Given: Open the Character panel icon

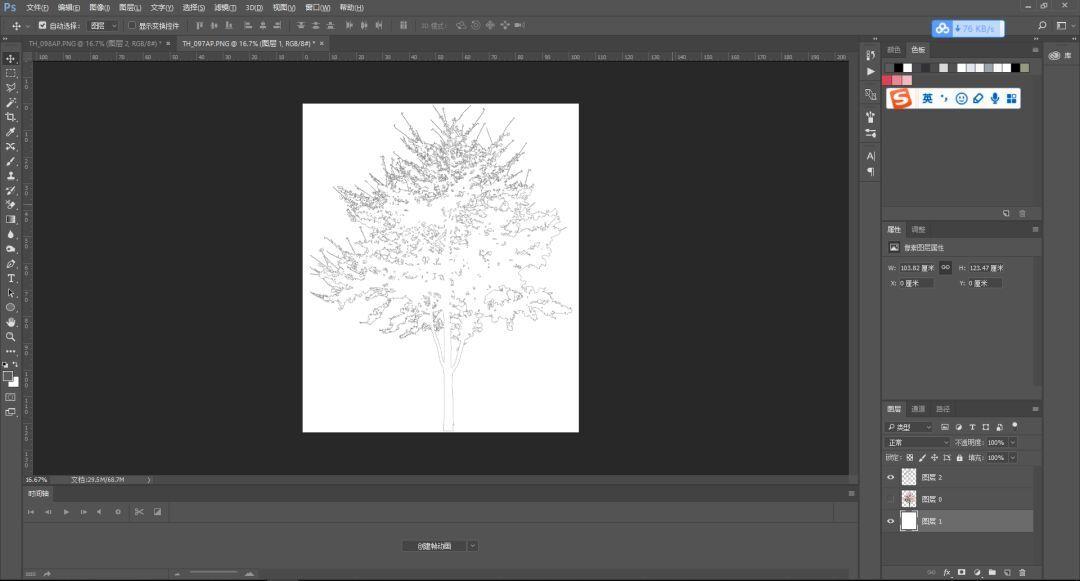Looking at the screenshot, I should click(x=871, y=156).
